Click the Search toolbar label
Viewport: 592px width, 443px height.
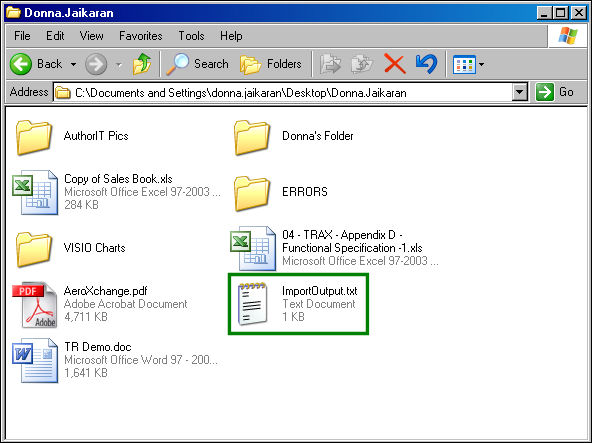pos(211,64)
